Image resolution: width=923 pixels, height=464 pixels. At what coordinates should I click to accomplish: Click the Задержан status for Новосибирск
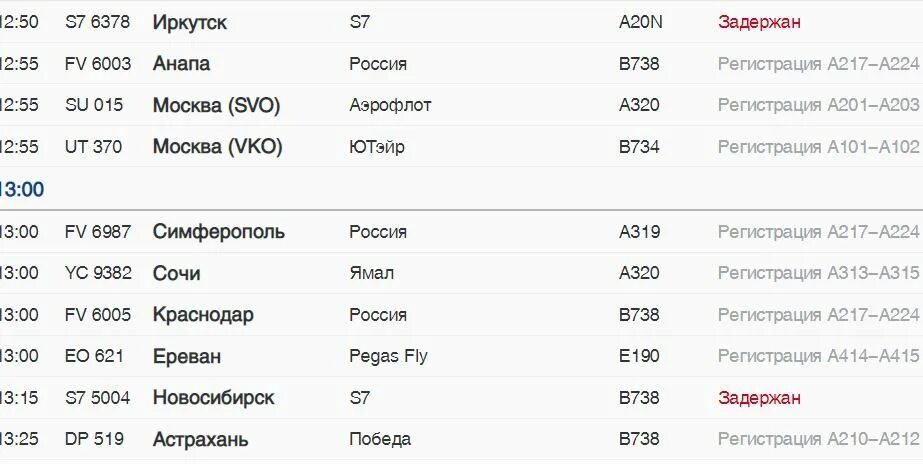point(759,398)
